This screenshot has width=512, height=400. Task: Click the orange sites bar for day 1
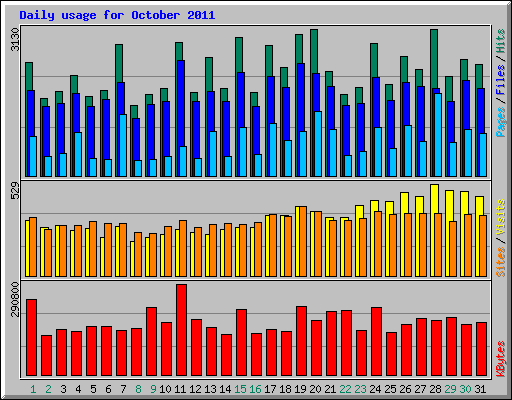[x=33, y=247]
